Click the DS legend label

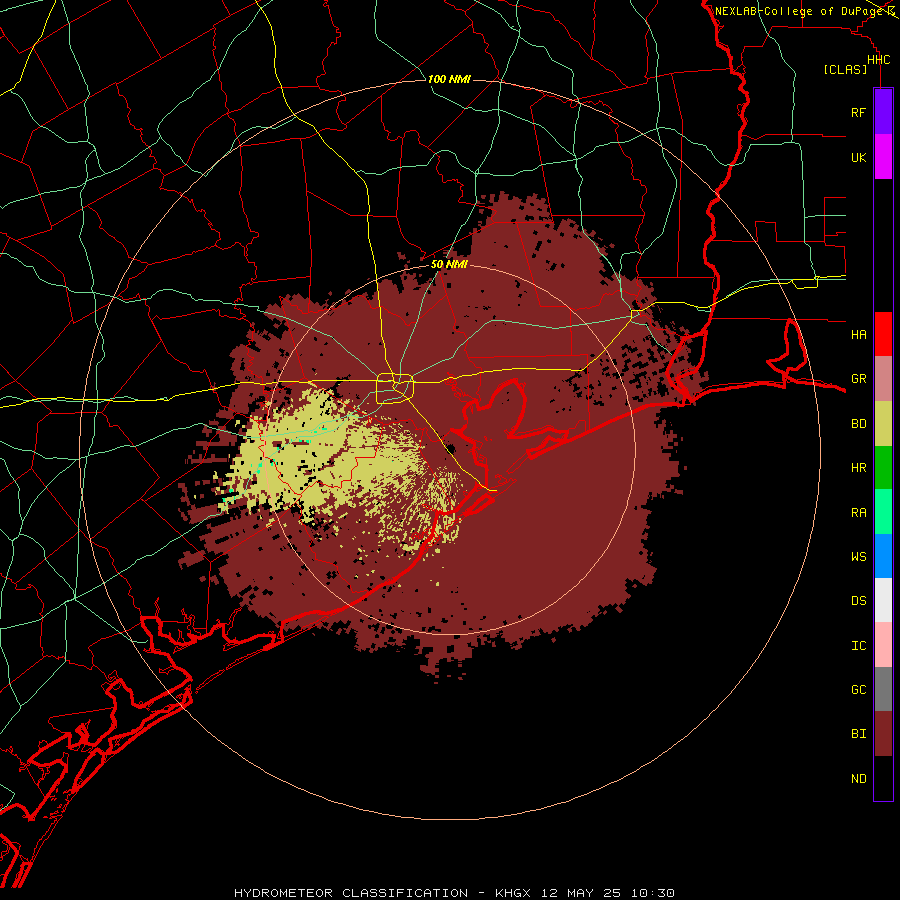pyautogui.click(x=858, y=601)
